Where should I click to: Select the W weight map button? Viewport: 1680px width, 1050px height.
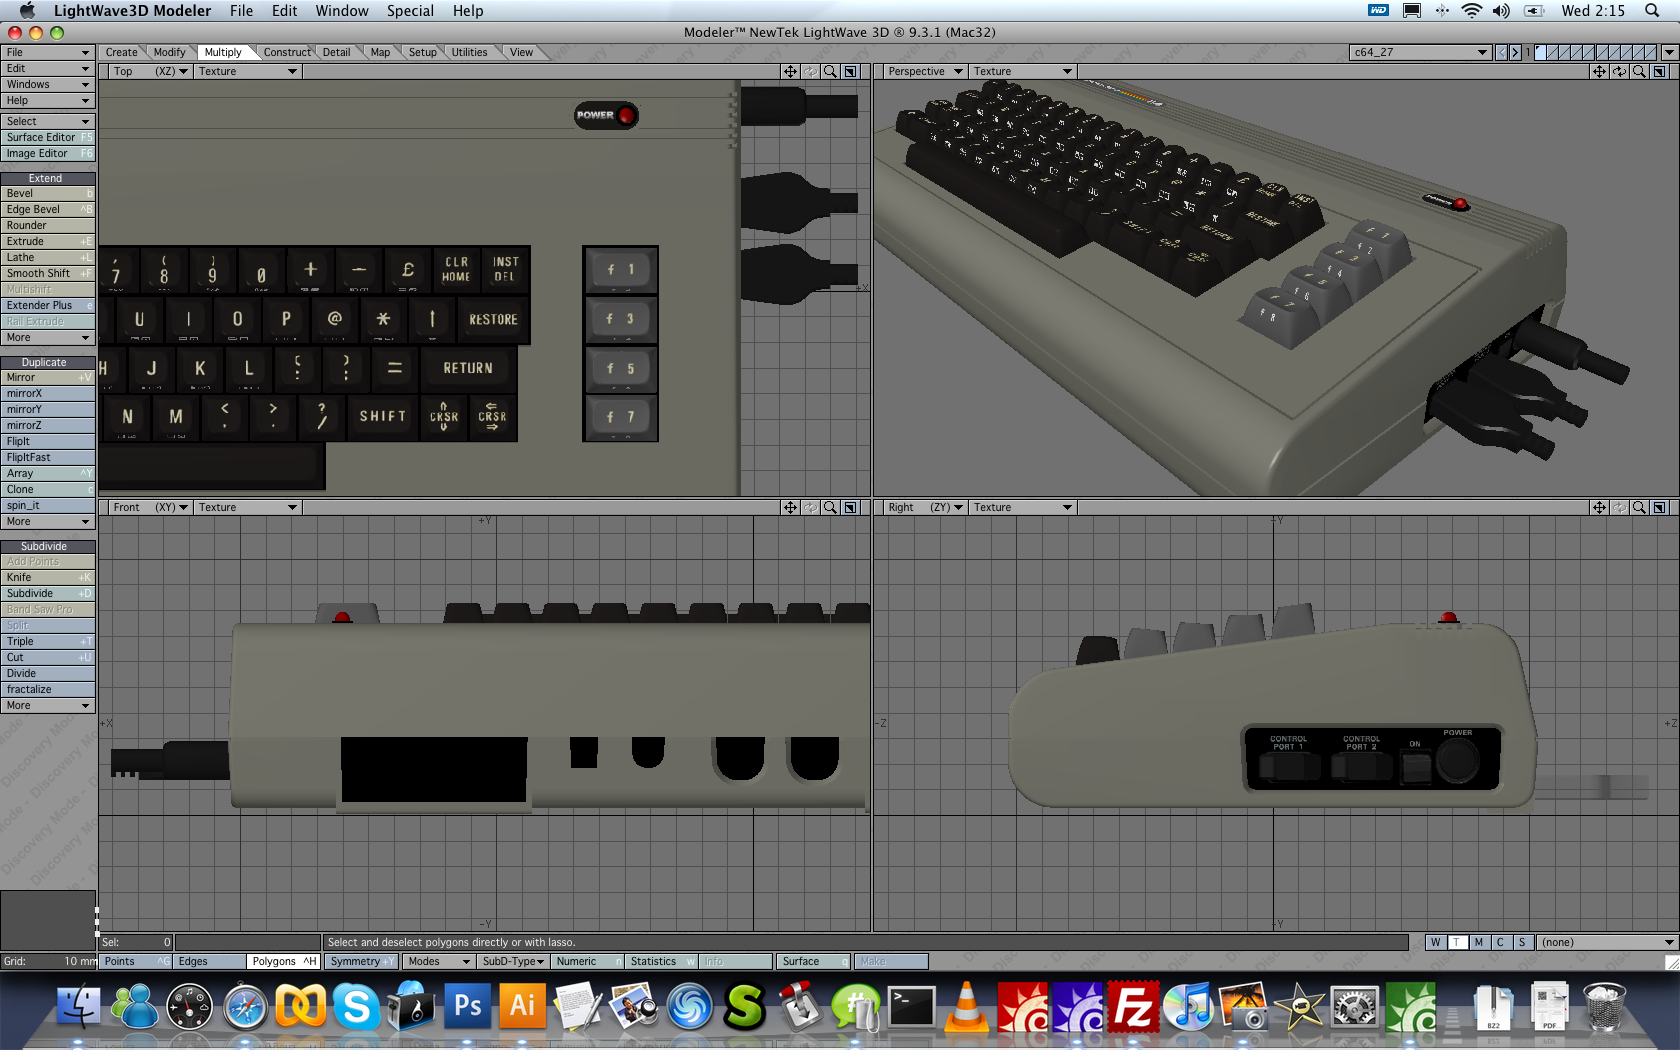(x=1436, y=943)
